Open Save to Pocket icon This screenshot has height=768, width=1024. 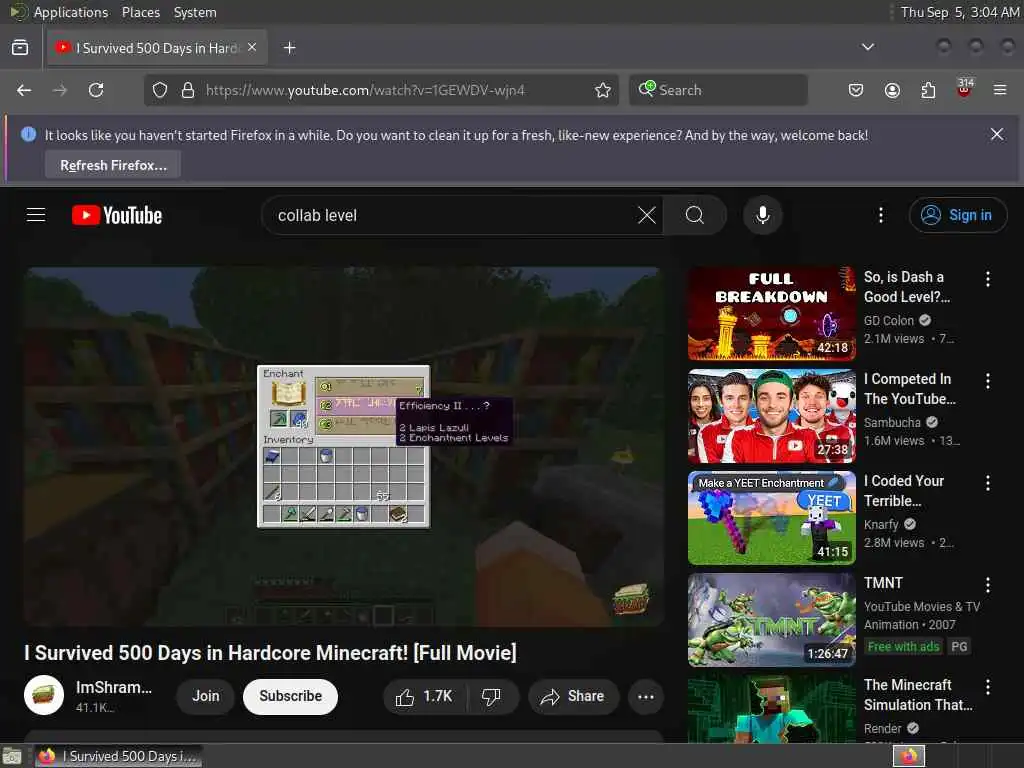[x=856, y=90]
